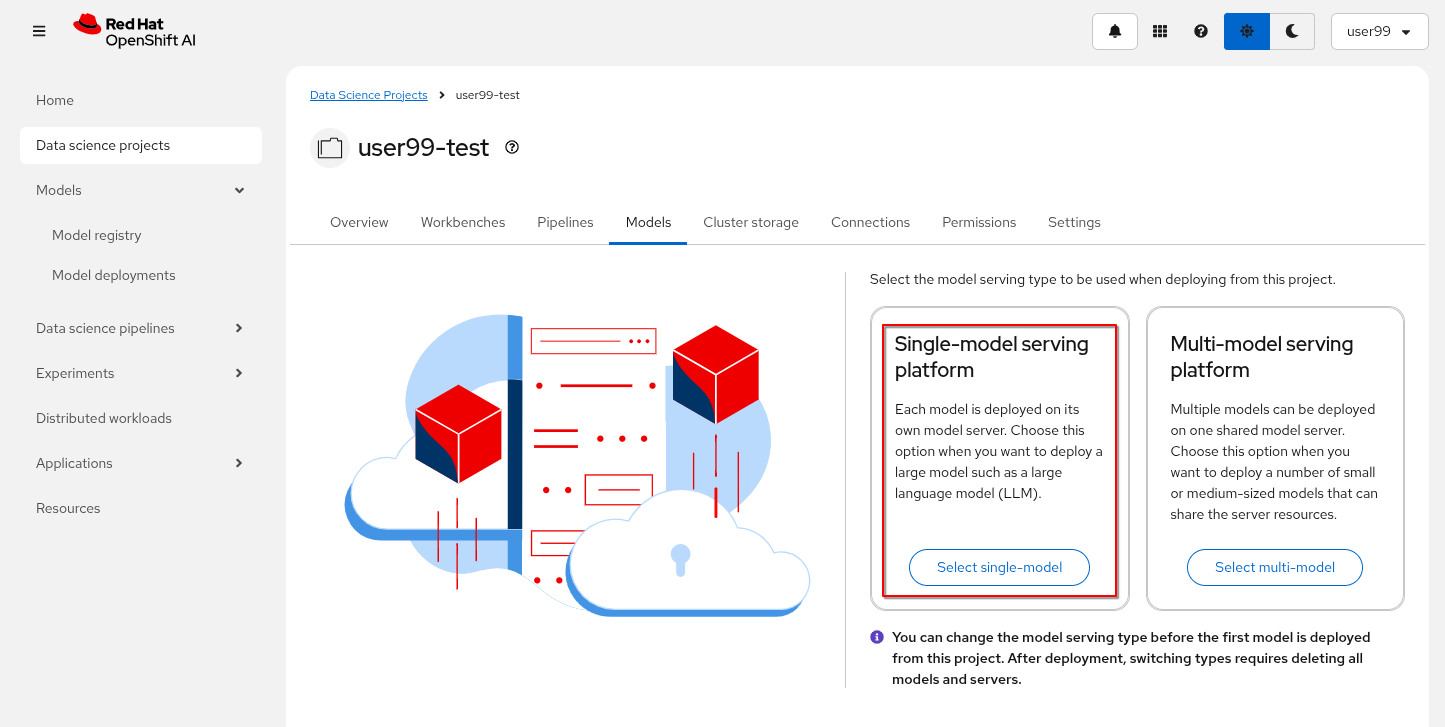Viewport: 1445px width, 727px height.
Task: Click the model serving cloud illustration
Action: [x=577, y=467]
